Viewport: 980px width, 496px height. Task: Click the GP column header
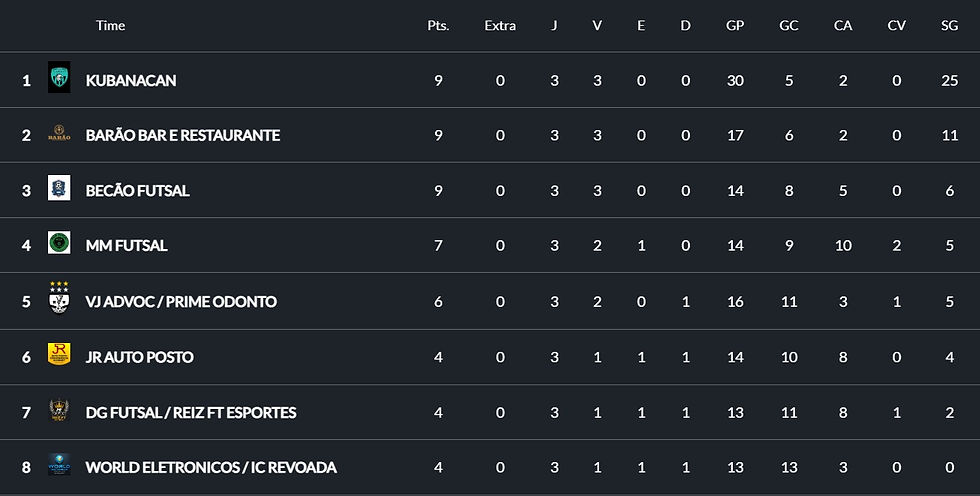click(x=735, y=26)
